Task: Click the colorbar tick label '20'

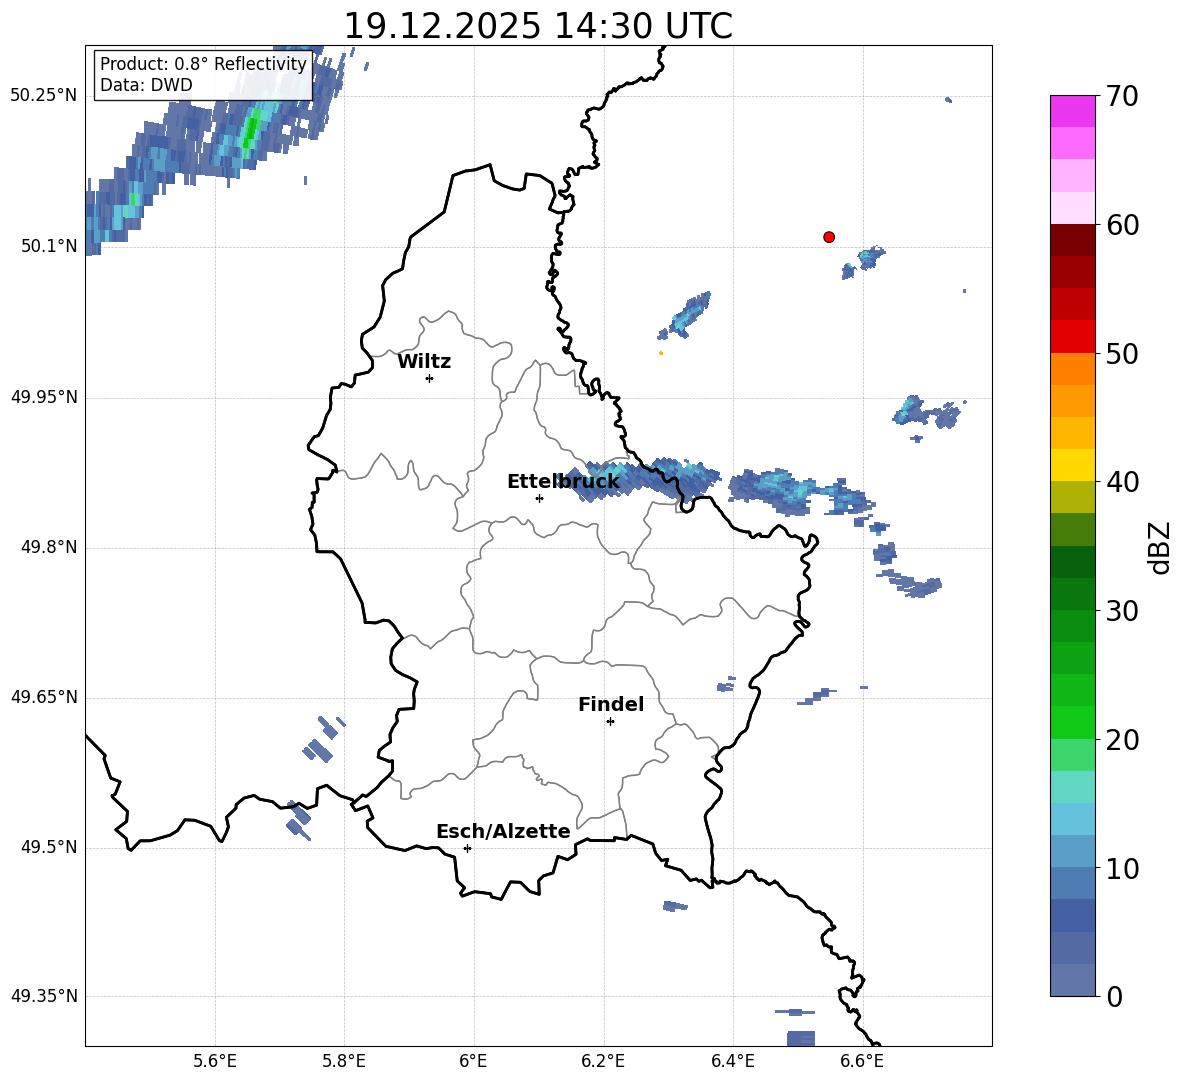Action: click(1122, 740)
